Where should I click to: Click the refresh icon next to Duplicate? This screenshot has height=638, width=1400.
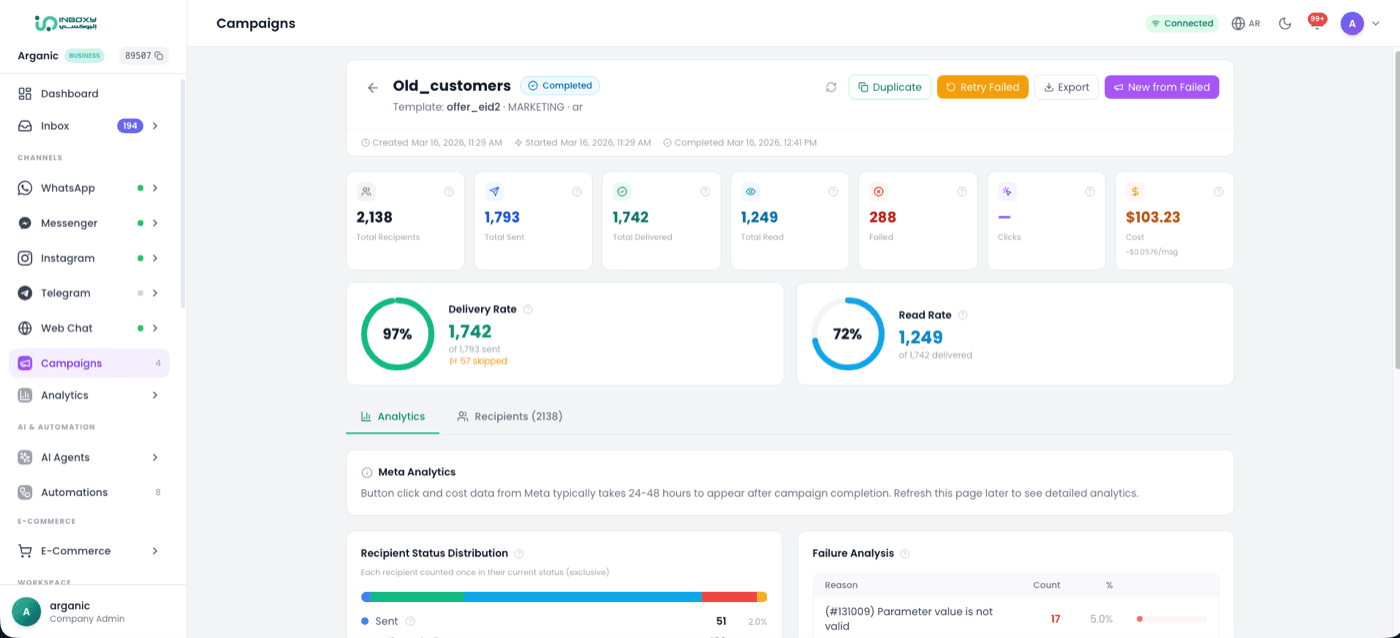[x=831, y=87]
